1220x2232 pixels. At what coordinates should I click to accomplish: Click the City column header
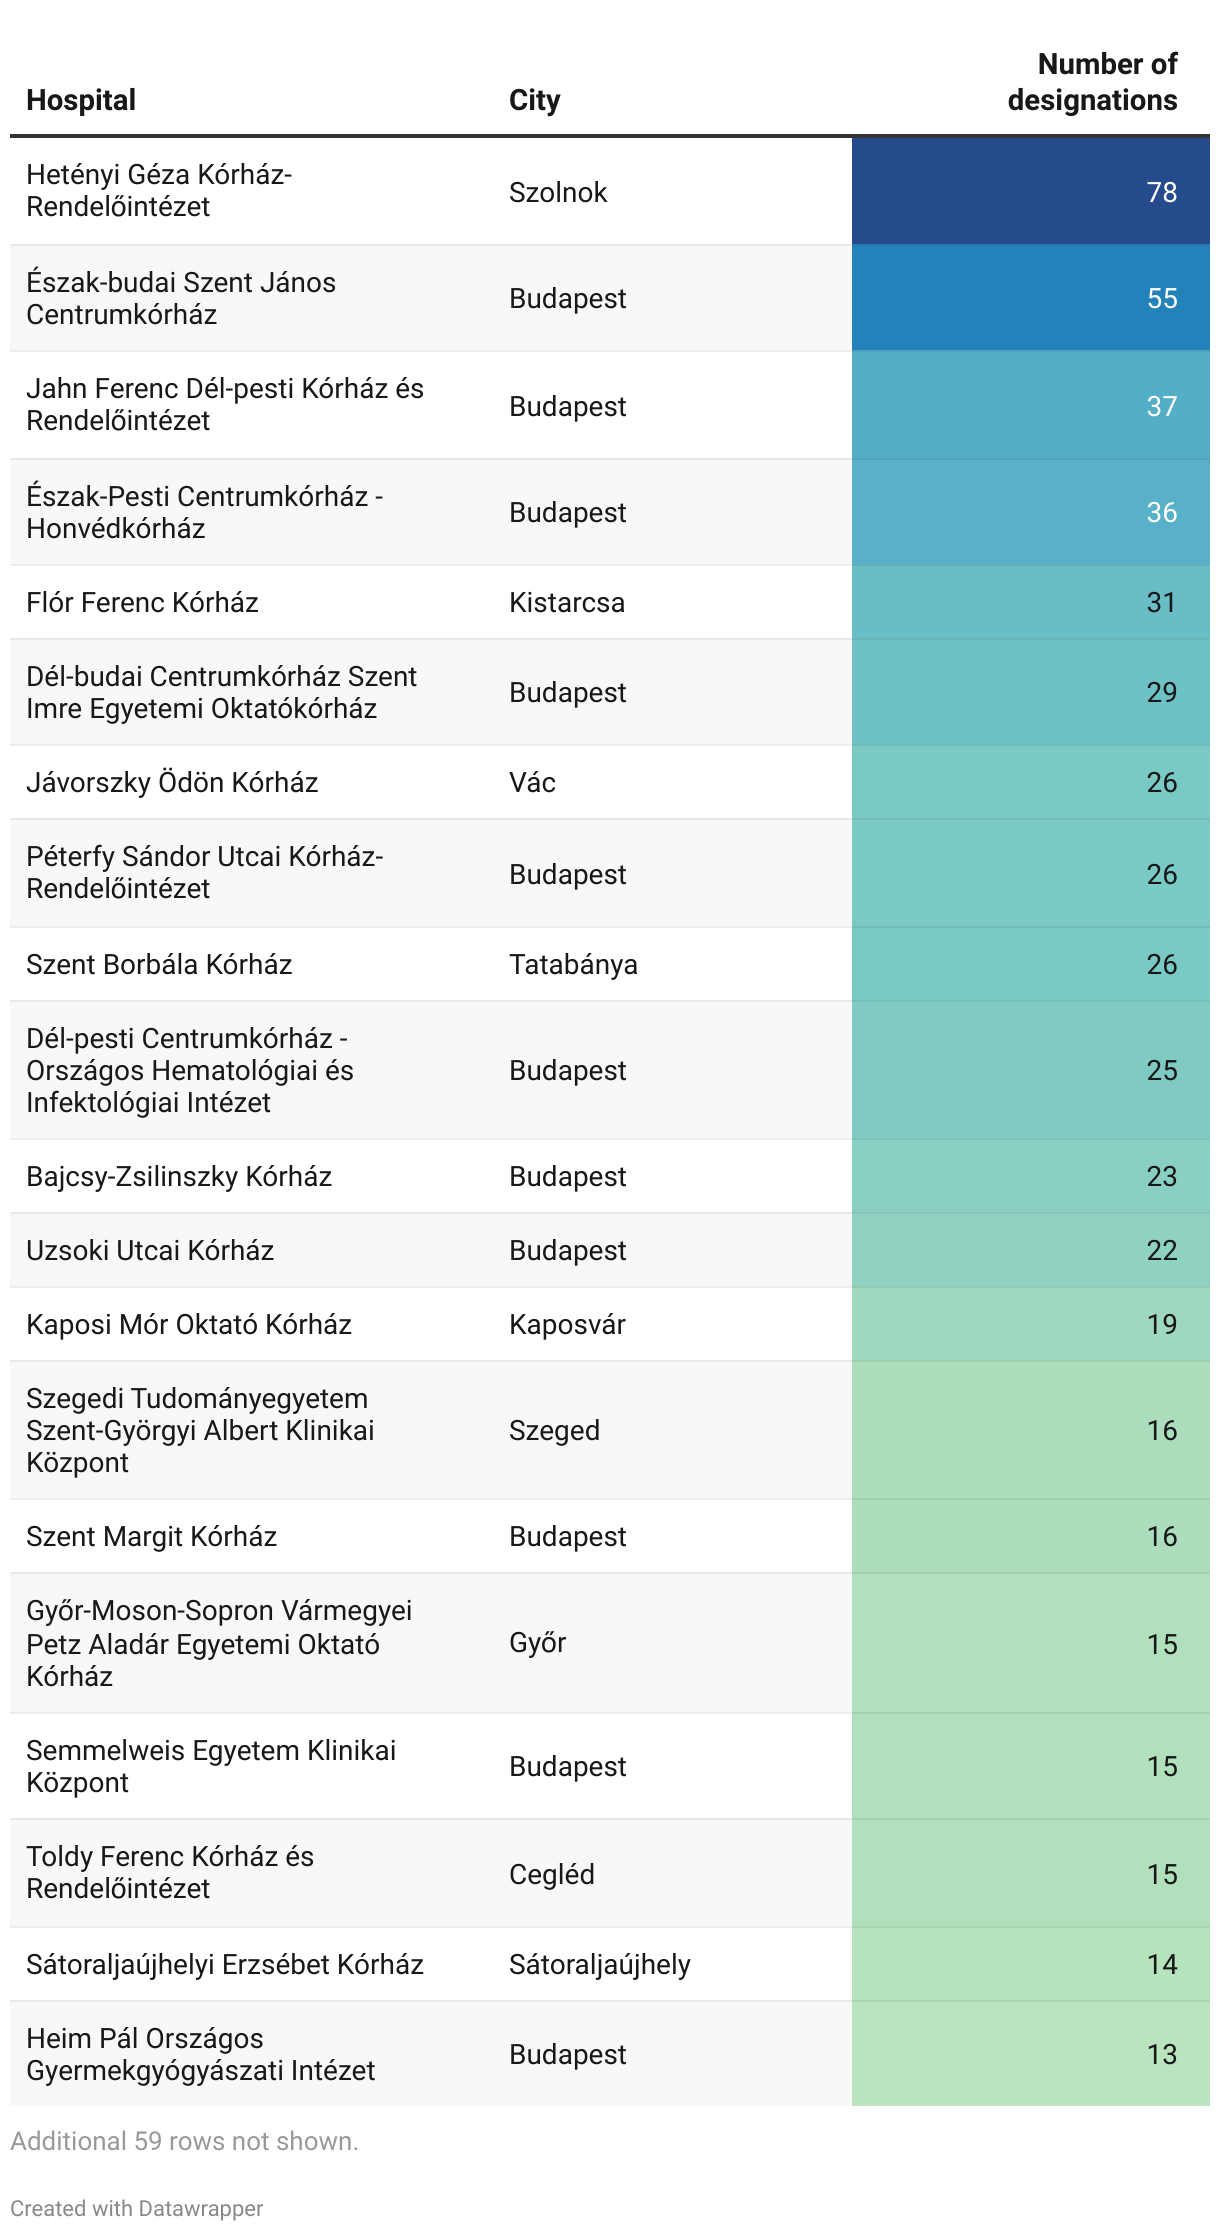(x=534, y=100)
